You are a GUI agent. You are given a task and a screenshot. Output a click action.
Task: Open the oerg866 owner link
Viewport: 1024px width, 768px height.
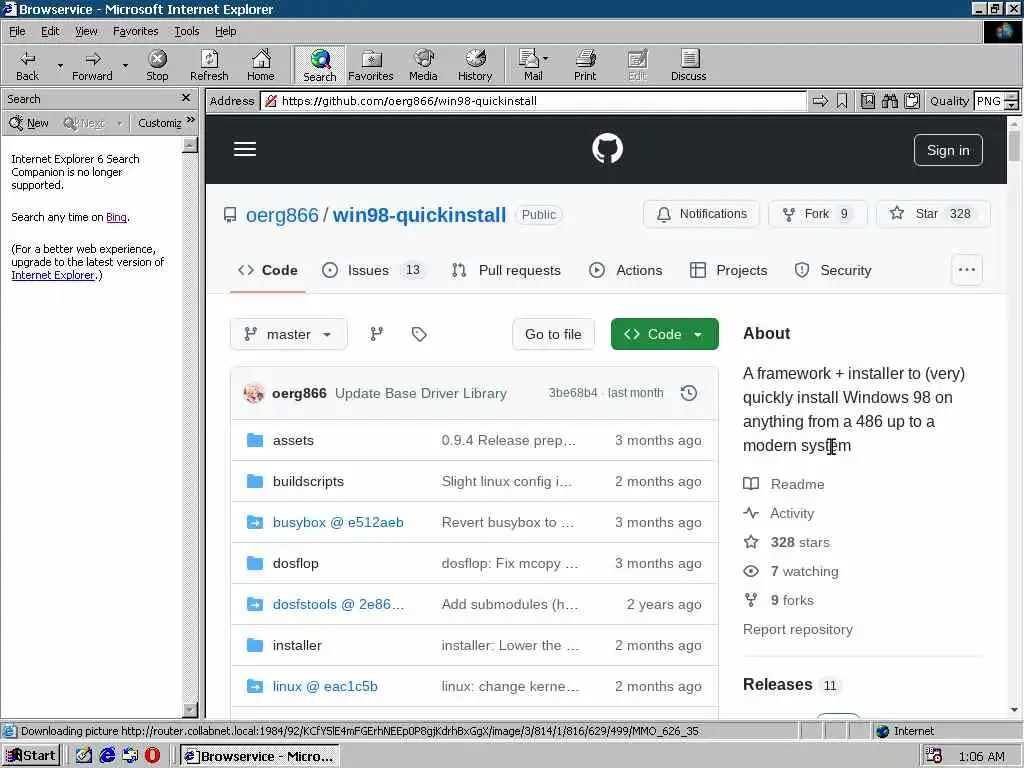[x=282, y=215]
